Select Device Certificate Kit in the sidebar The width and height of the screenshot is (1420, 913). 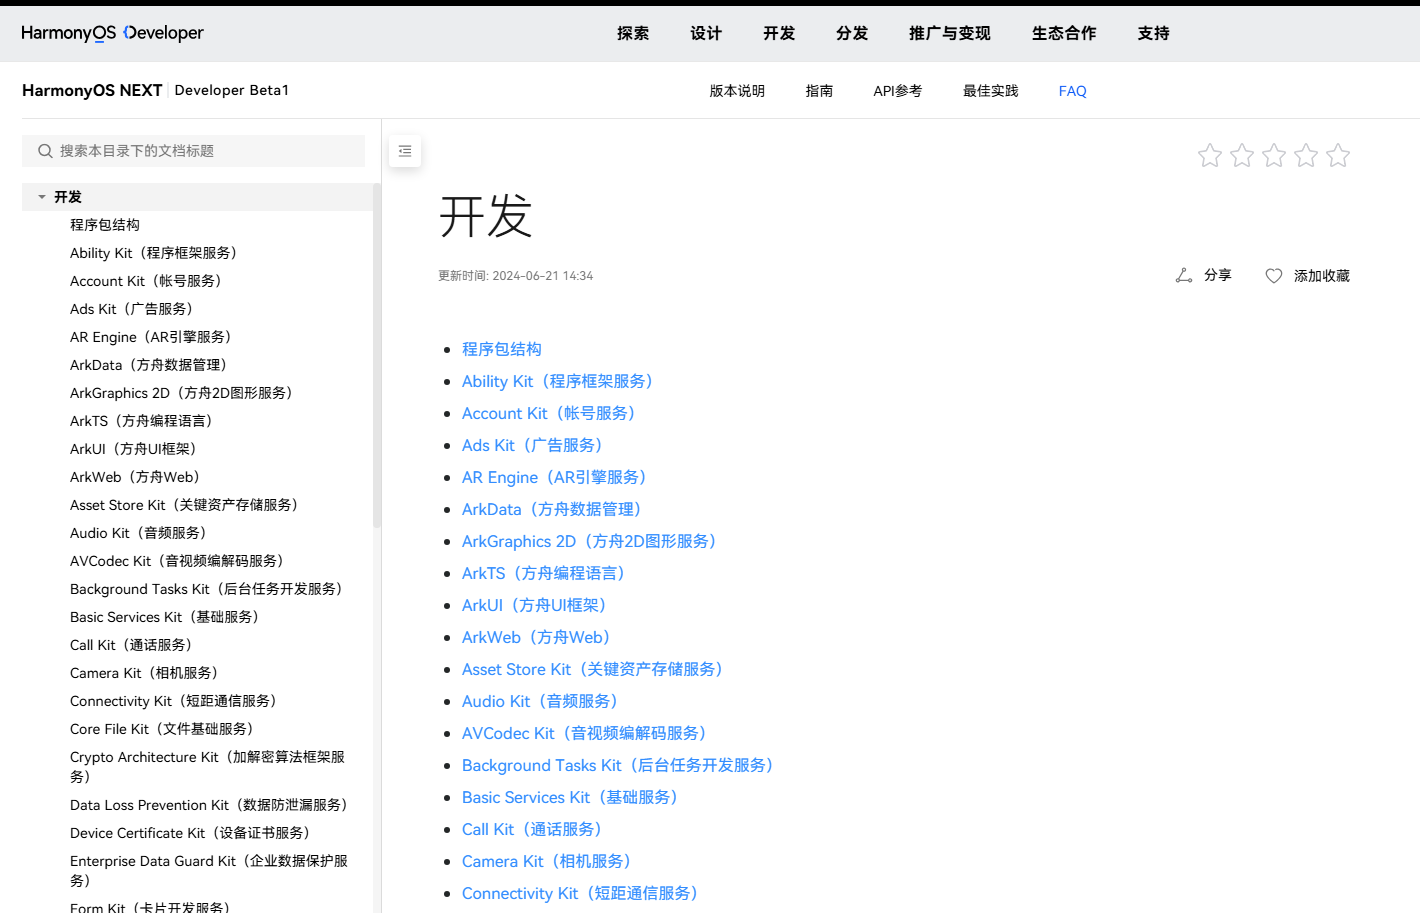[193, 833]
